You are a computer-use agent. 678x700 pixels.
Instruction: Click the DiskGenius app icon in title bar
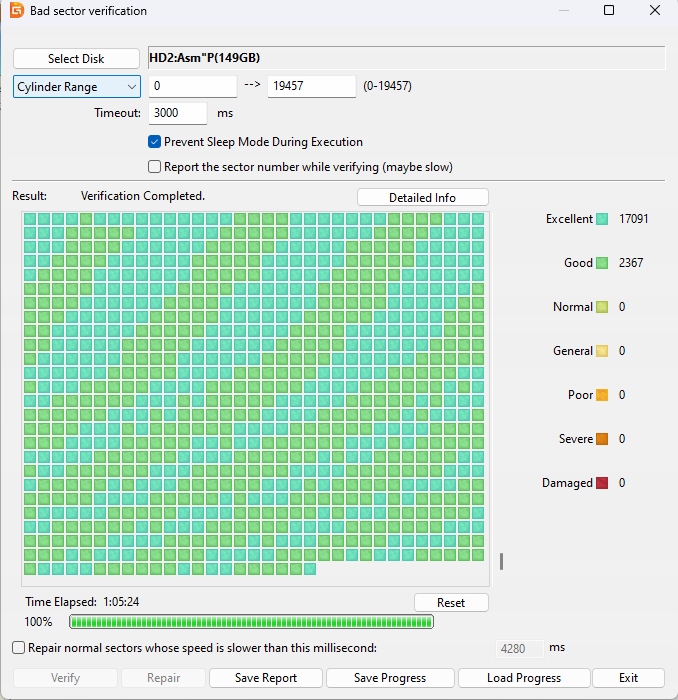tap(16, 11)
